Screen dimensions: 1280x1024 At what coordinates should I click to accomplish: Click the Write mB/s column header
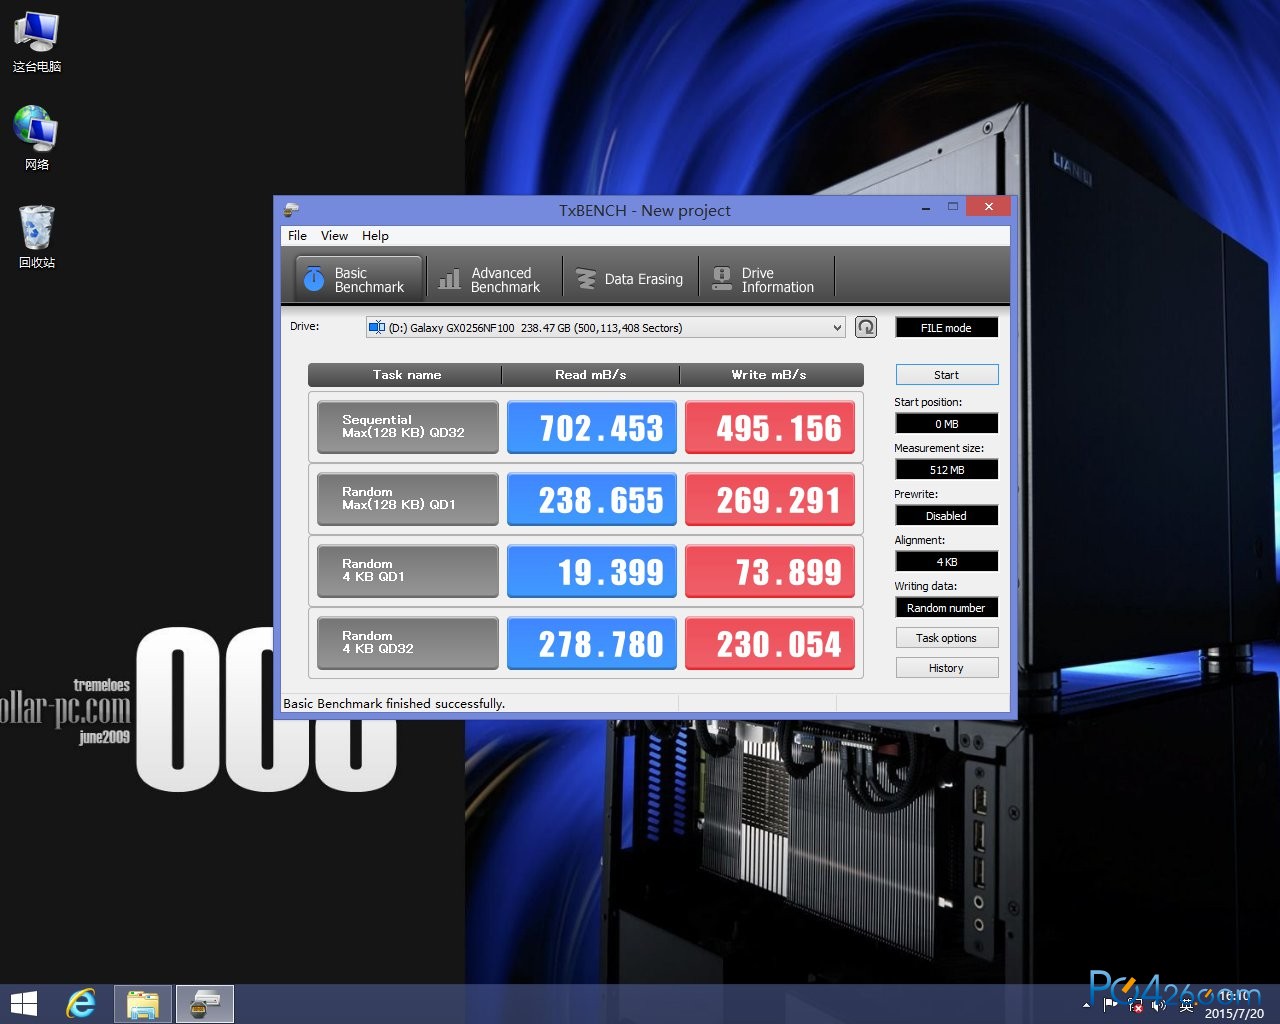pos(770,375)
